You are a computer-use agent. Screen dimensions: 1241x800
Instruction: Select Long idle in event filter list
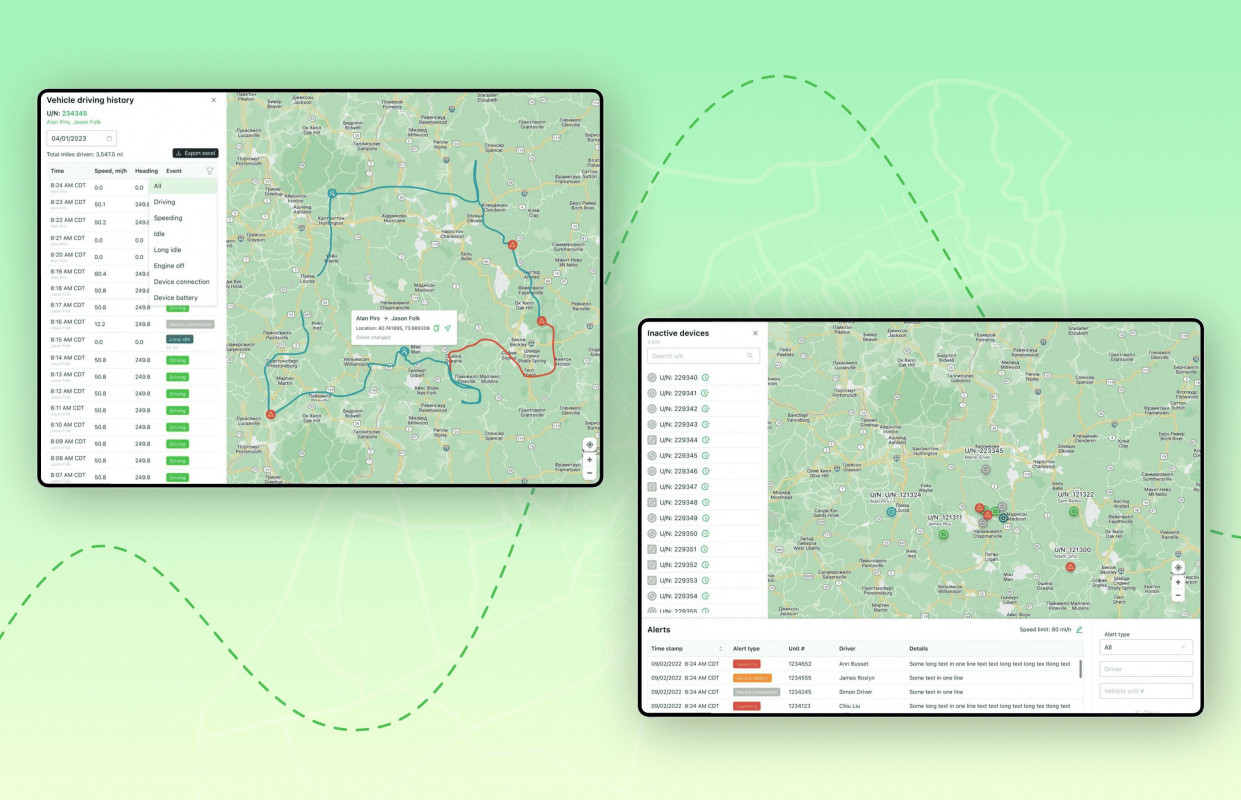point(167,250)
